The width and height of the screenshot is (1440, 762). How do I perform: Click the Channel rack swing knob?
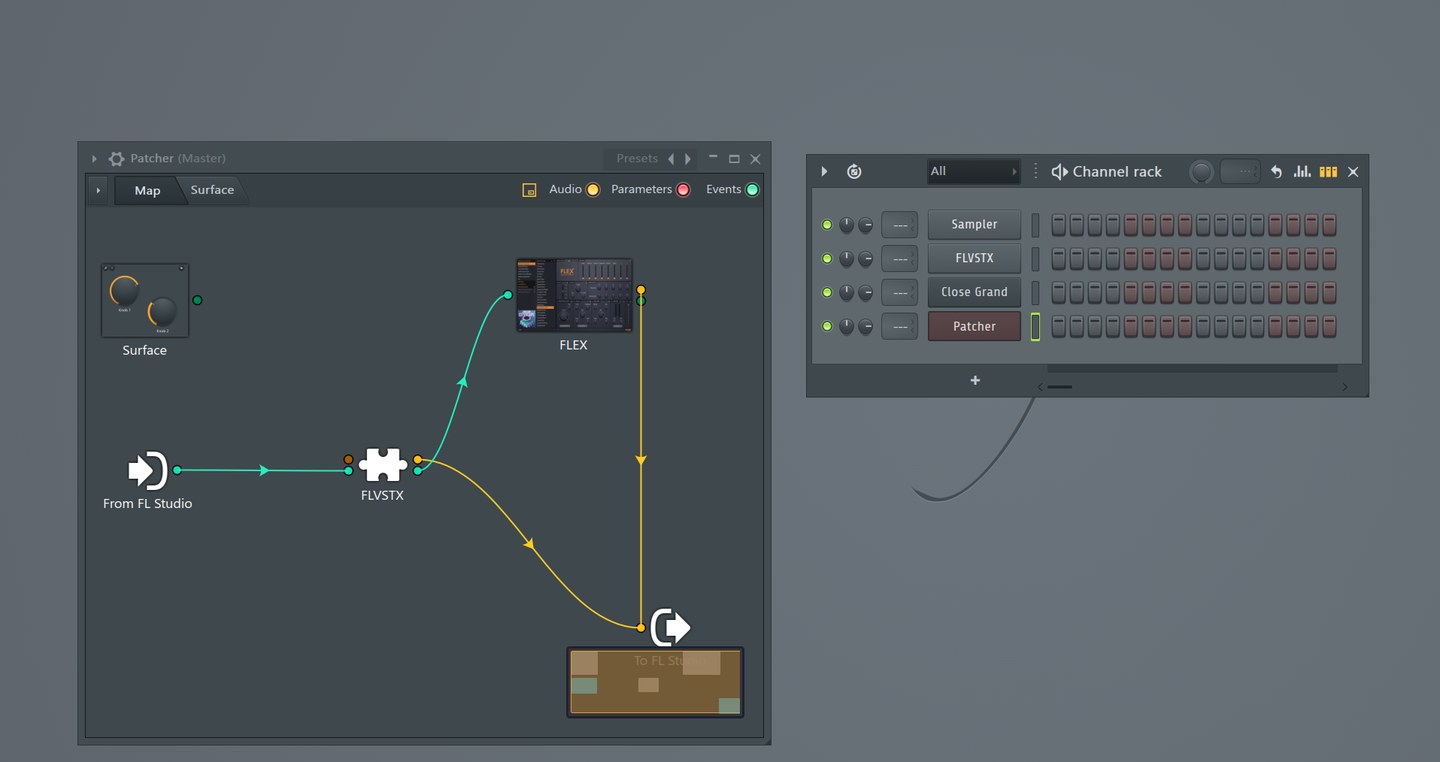coord(1201,172)
